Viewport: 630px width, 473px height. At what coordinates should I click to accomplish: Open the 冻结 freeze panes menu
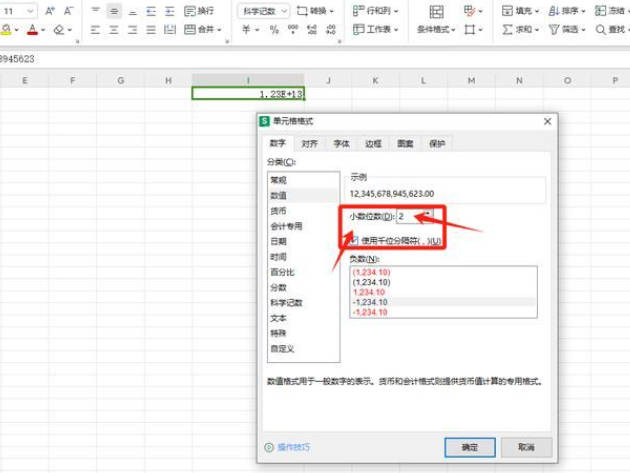[612, 11]
